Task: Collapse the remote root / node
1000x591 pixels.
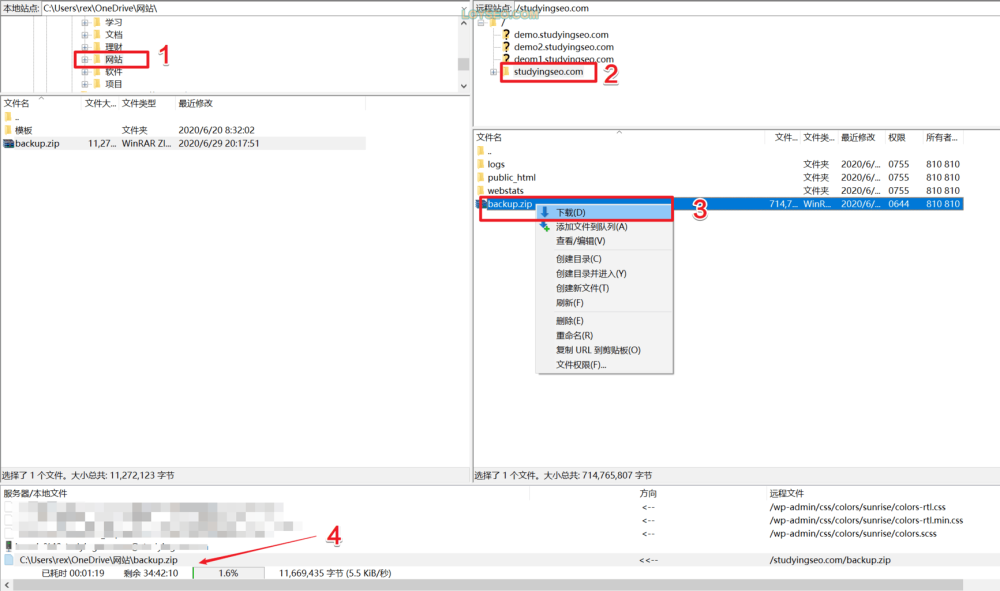Action: [x=481, y=22]
